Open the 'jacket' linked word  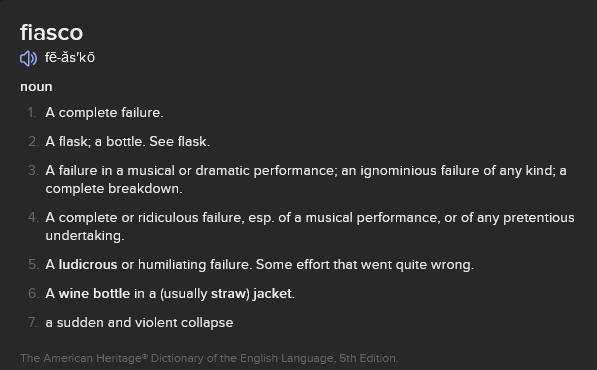click(x=273, y=293)
